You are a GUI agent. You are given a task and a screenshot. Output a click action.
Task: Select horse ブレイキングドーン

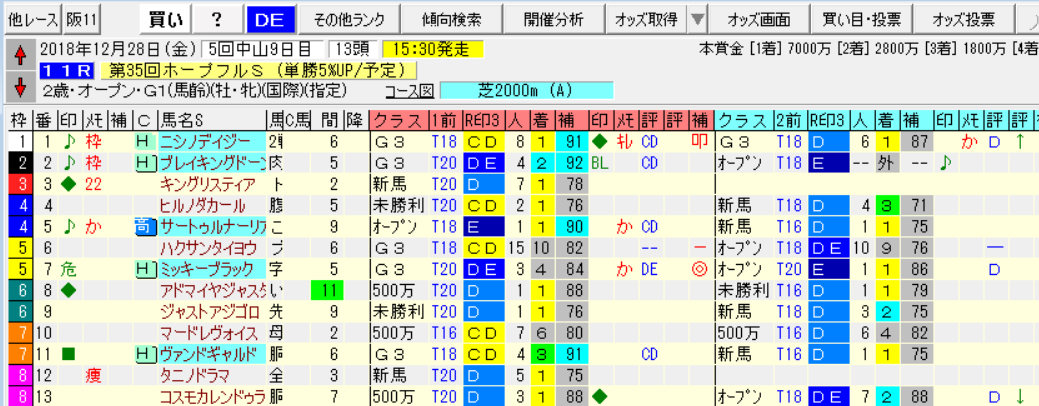point(211,162)
